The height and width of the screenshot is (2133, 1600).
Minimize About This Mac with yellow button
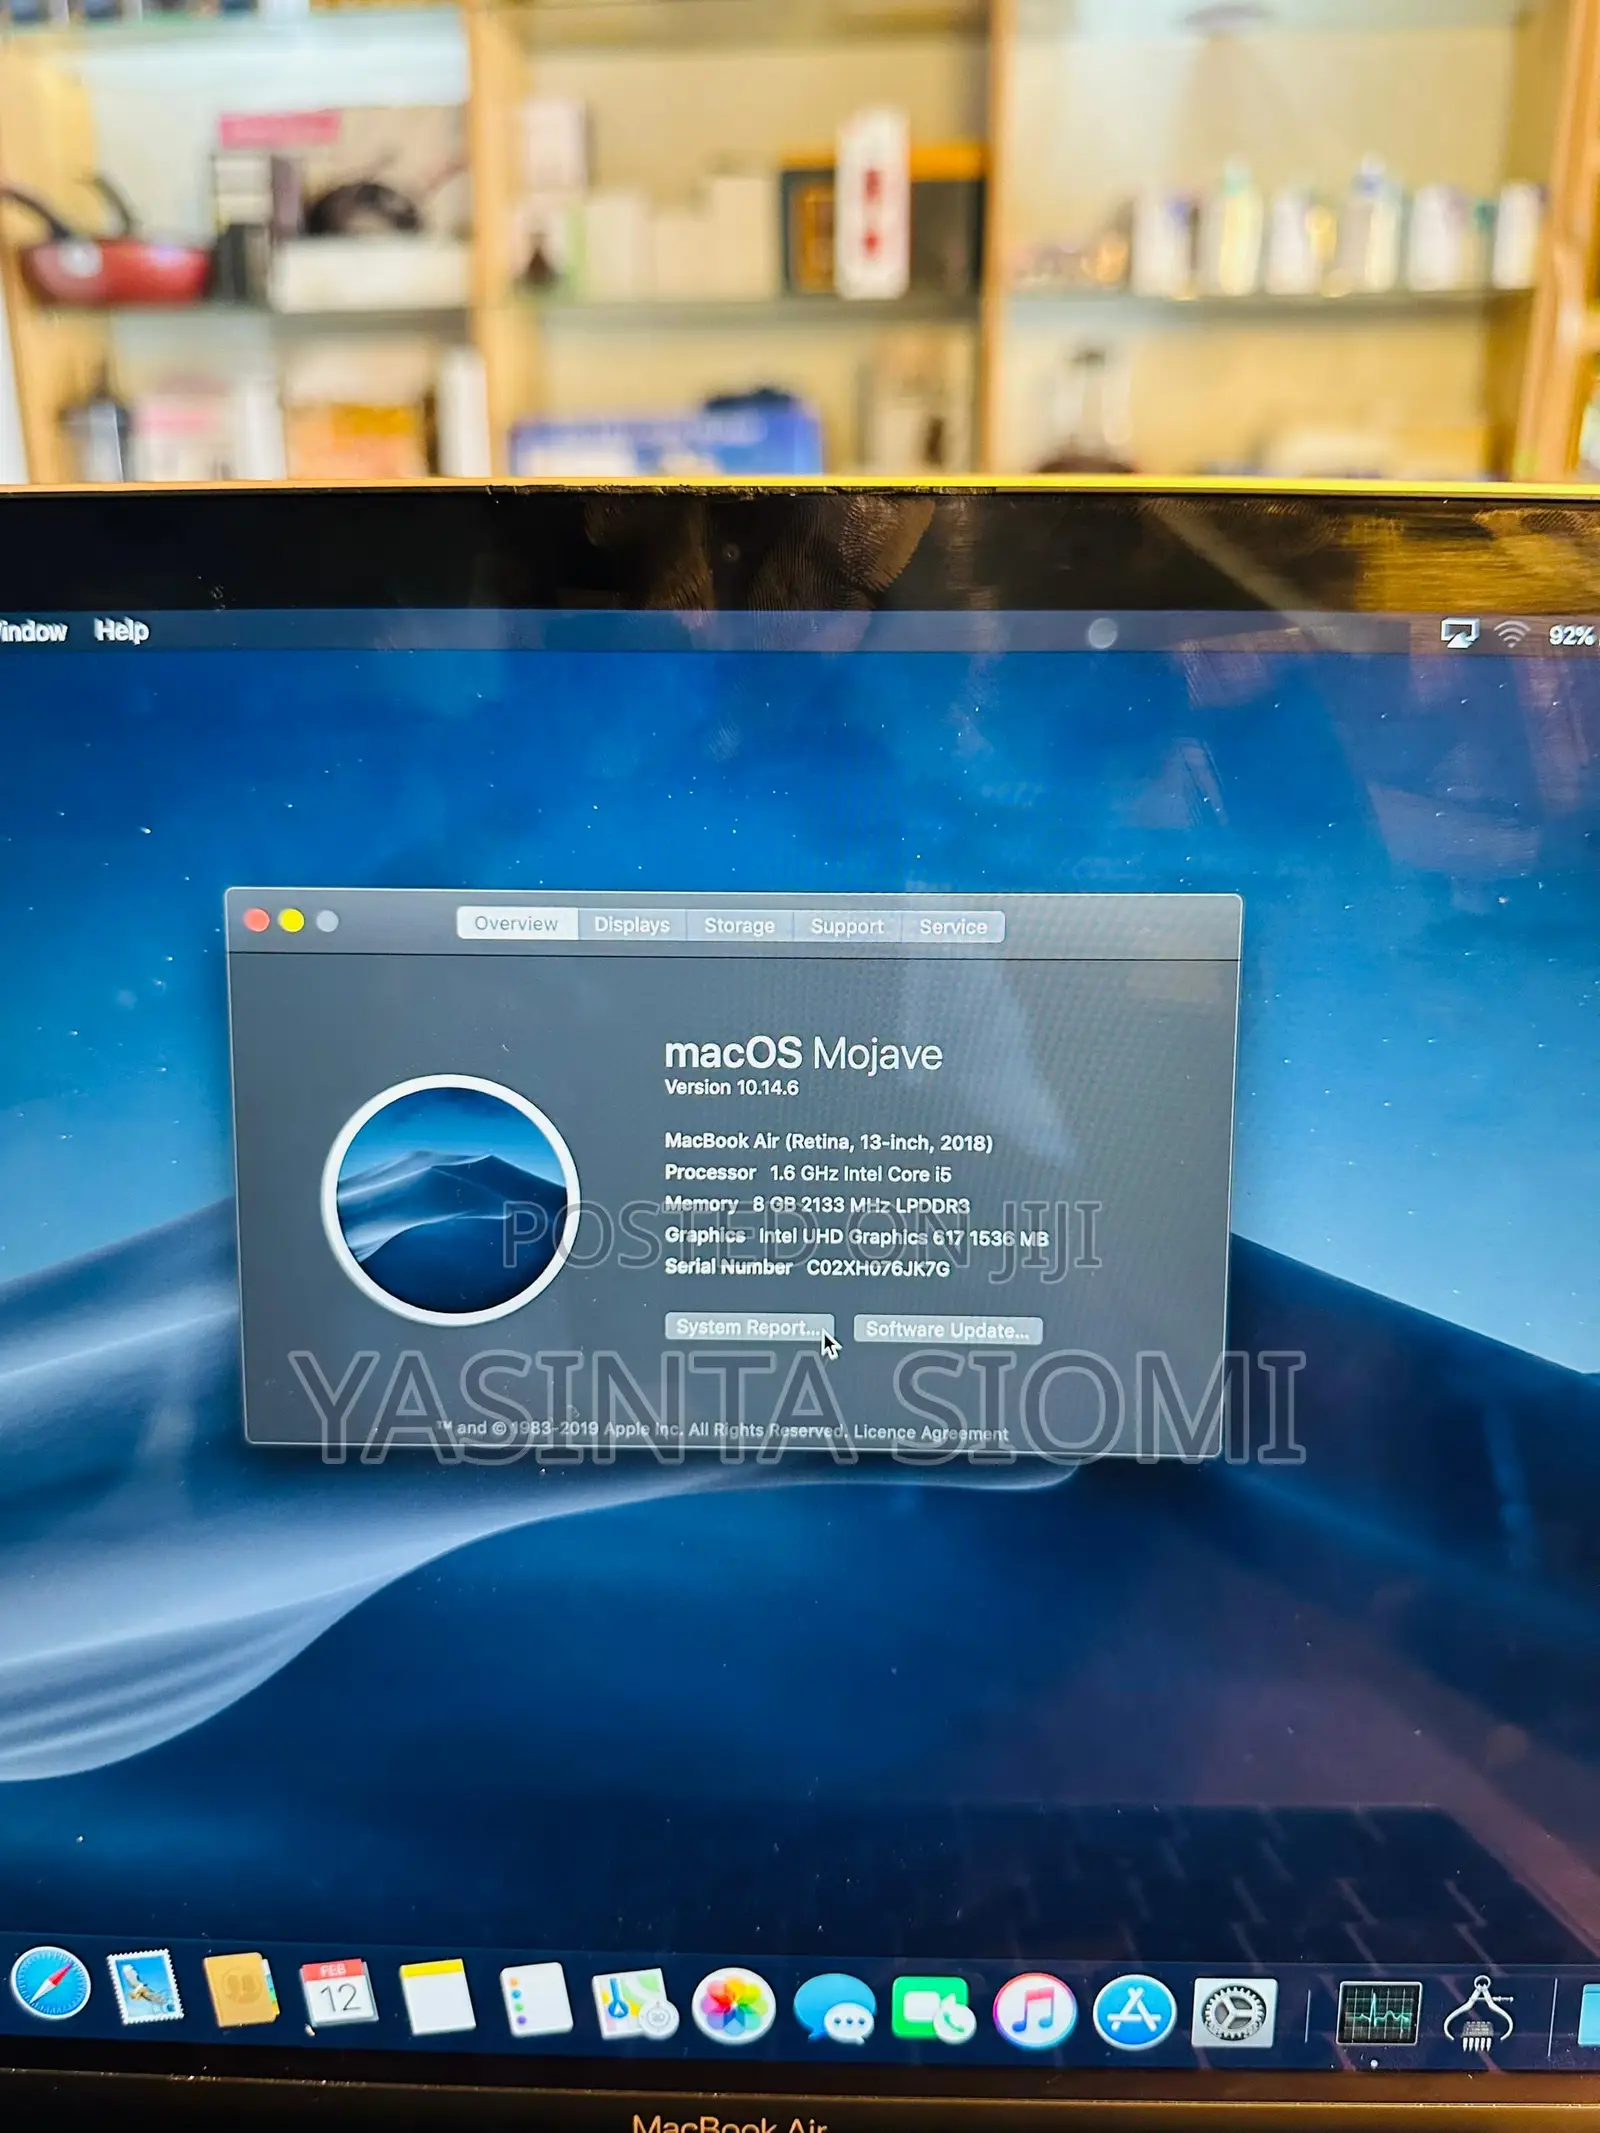tap(292, 920)
